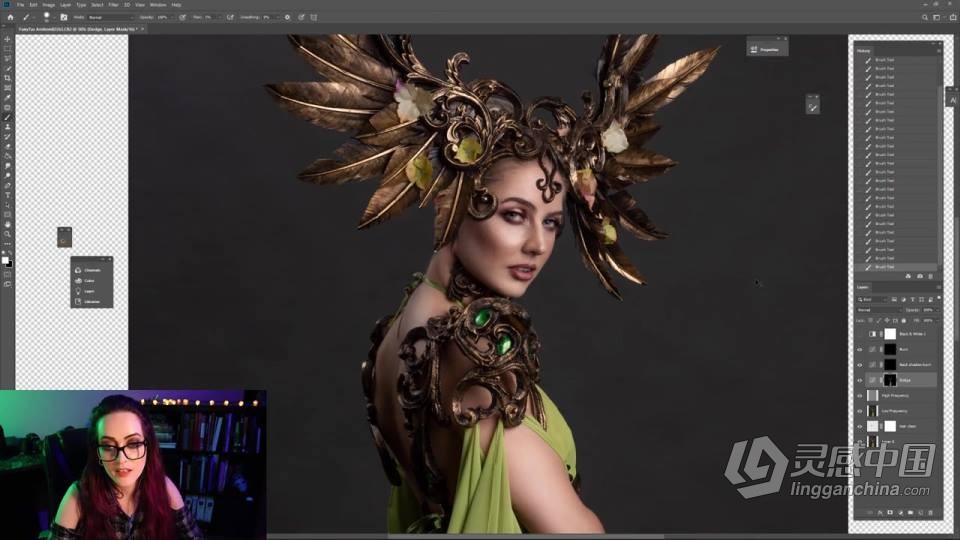
Task: Select the Dodge tool
Action: pos(7,176)
